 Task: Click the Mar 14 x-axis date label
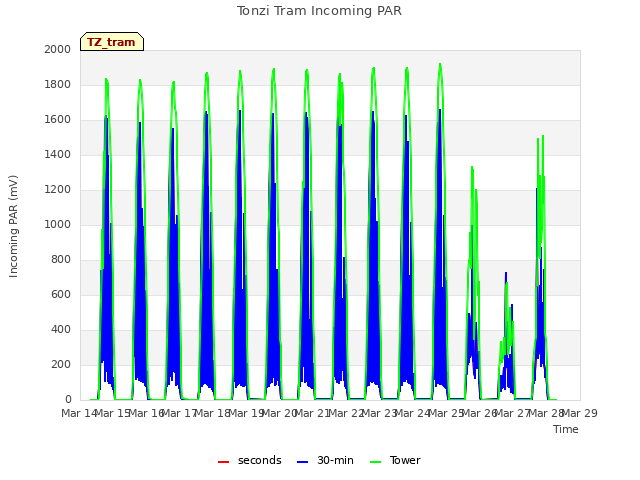(79, 413)
